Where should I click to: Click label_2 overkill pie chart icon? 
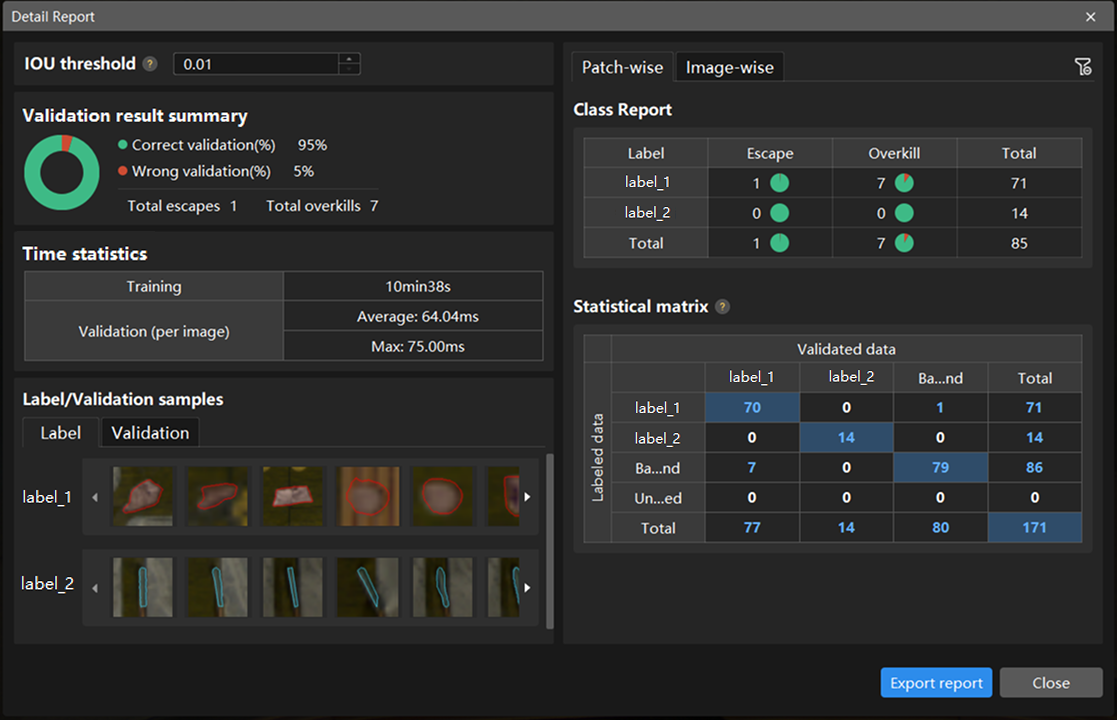coord(904,213)
